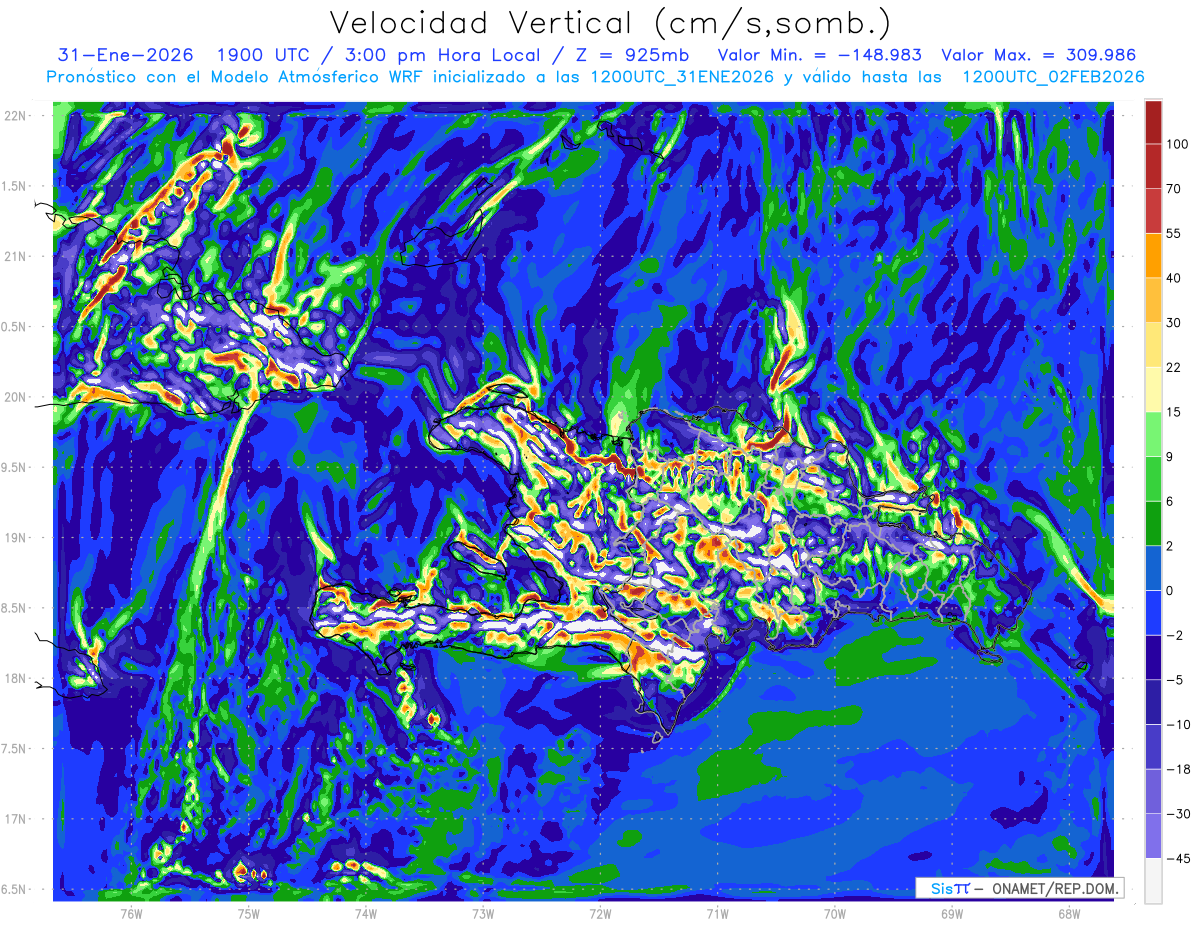Click the "SisTT - ONAMET/REP.DOM." credit box
This screenshot has width=1200, height=927.
coord(1019,888)
